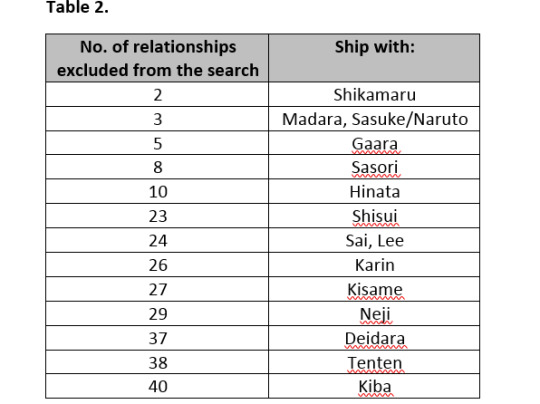Screen dimensions: 540x404
Task: Click the underlined word Sasori
Action: pos(375,167)
